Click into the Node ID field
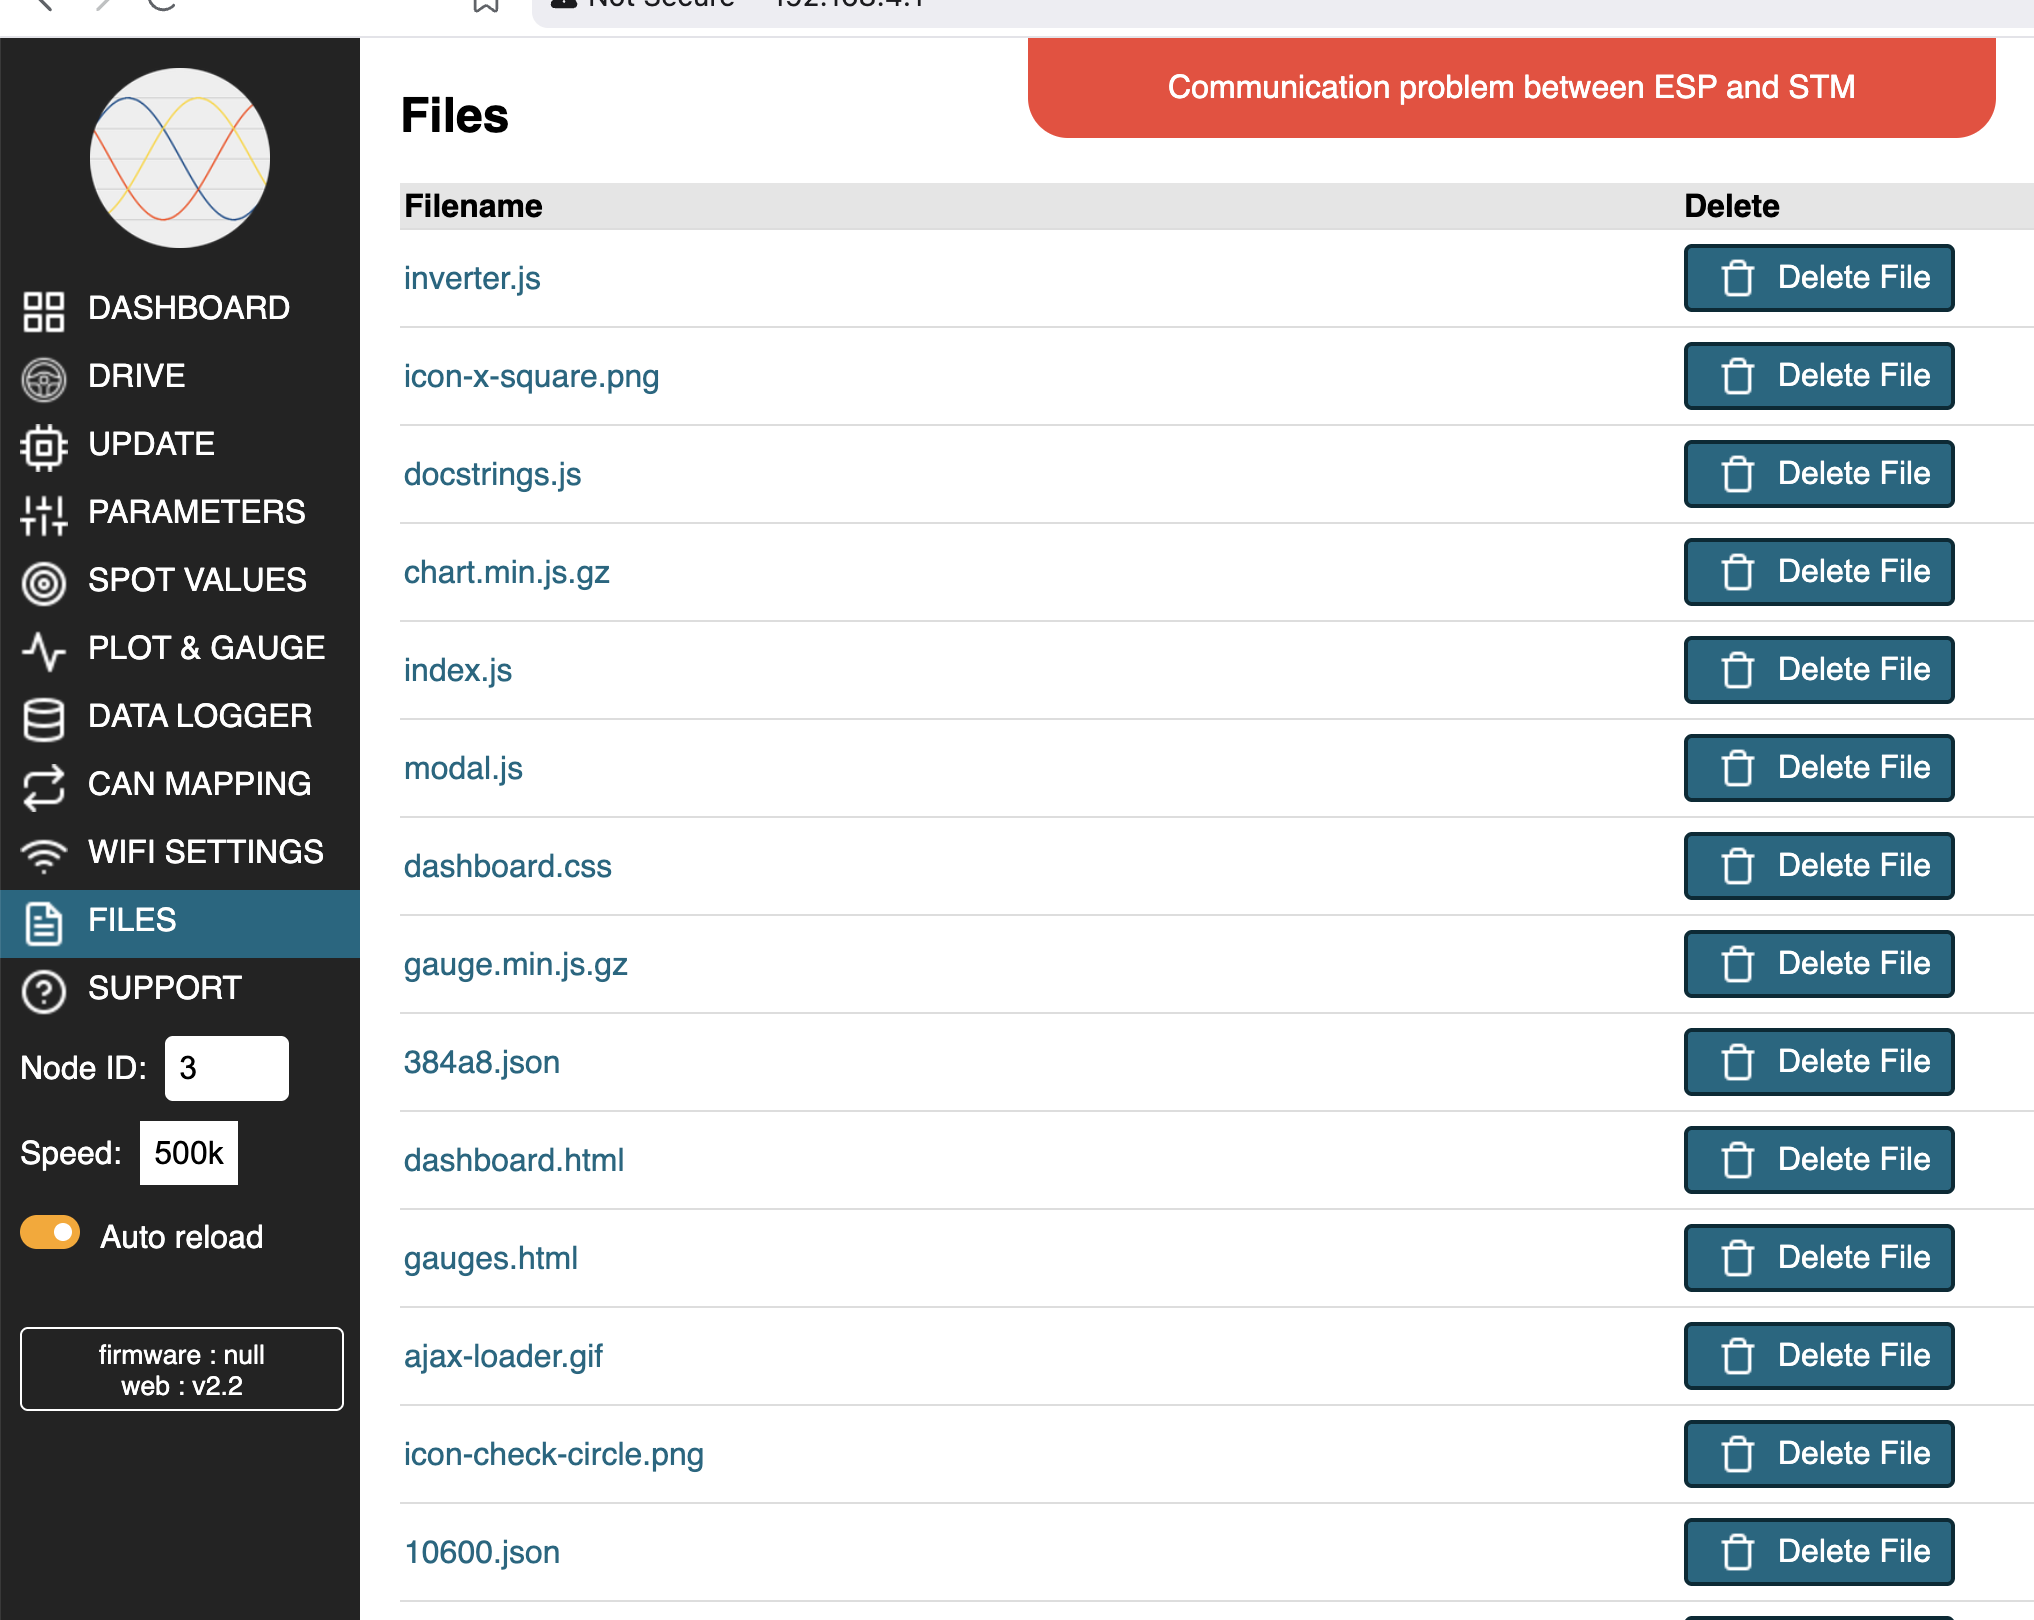This screenshot has height=1620, width=2034. (226, 1068)
